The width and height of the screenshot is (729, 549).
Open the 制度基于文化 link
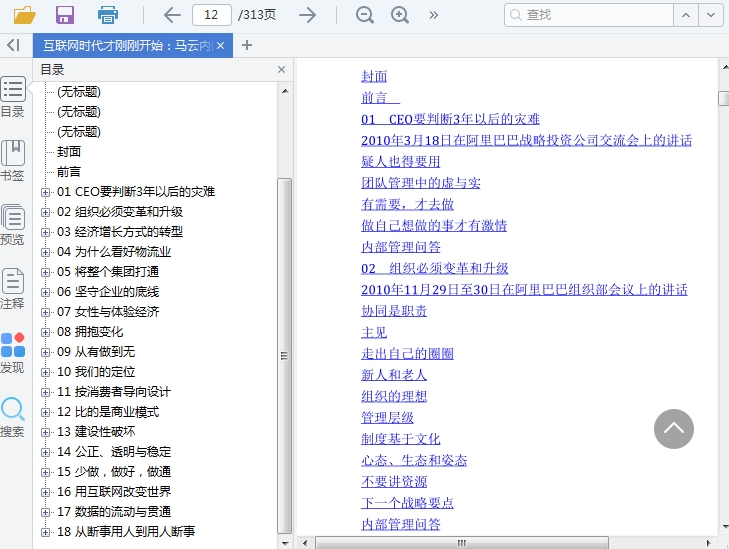400,439
